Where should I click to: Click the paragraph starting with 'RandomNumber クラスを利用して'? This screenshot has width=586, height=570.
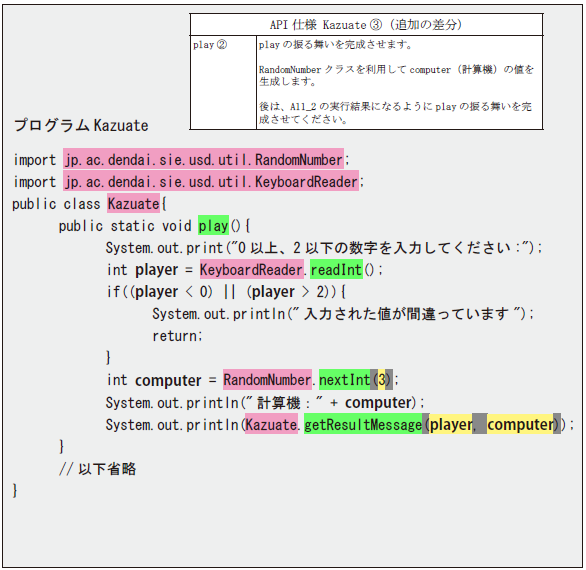396,75
